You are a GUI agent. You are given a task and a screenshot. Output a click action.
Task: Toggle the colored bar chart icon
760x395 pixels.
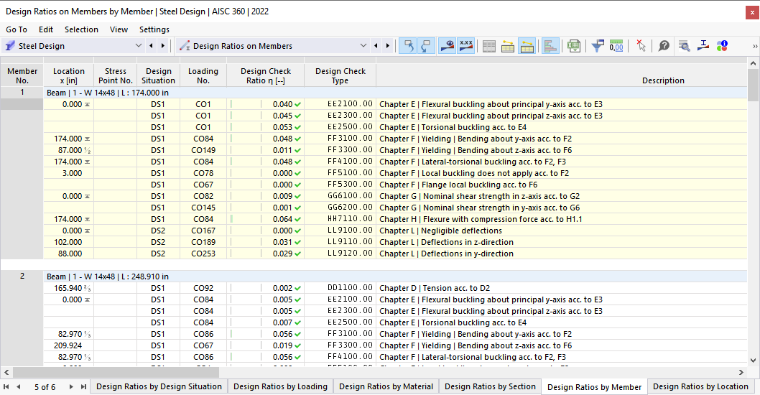click(550, 46)
